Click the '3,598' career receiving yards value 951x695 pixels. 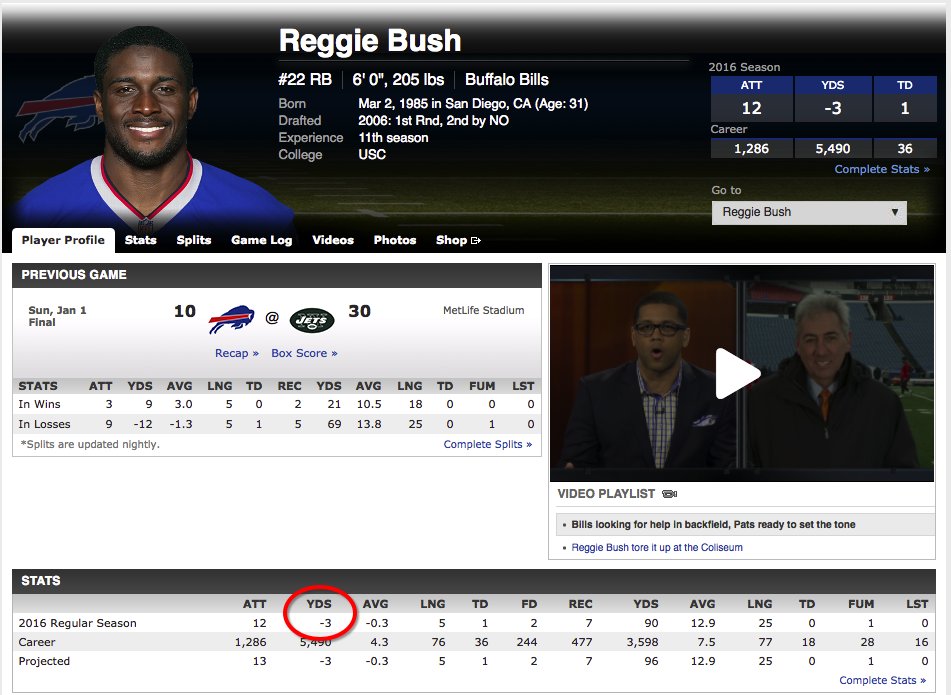[642, 642]
